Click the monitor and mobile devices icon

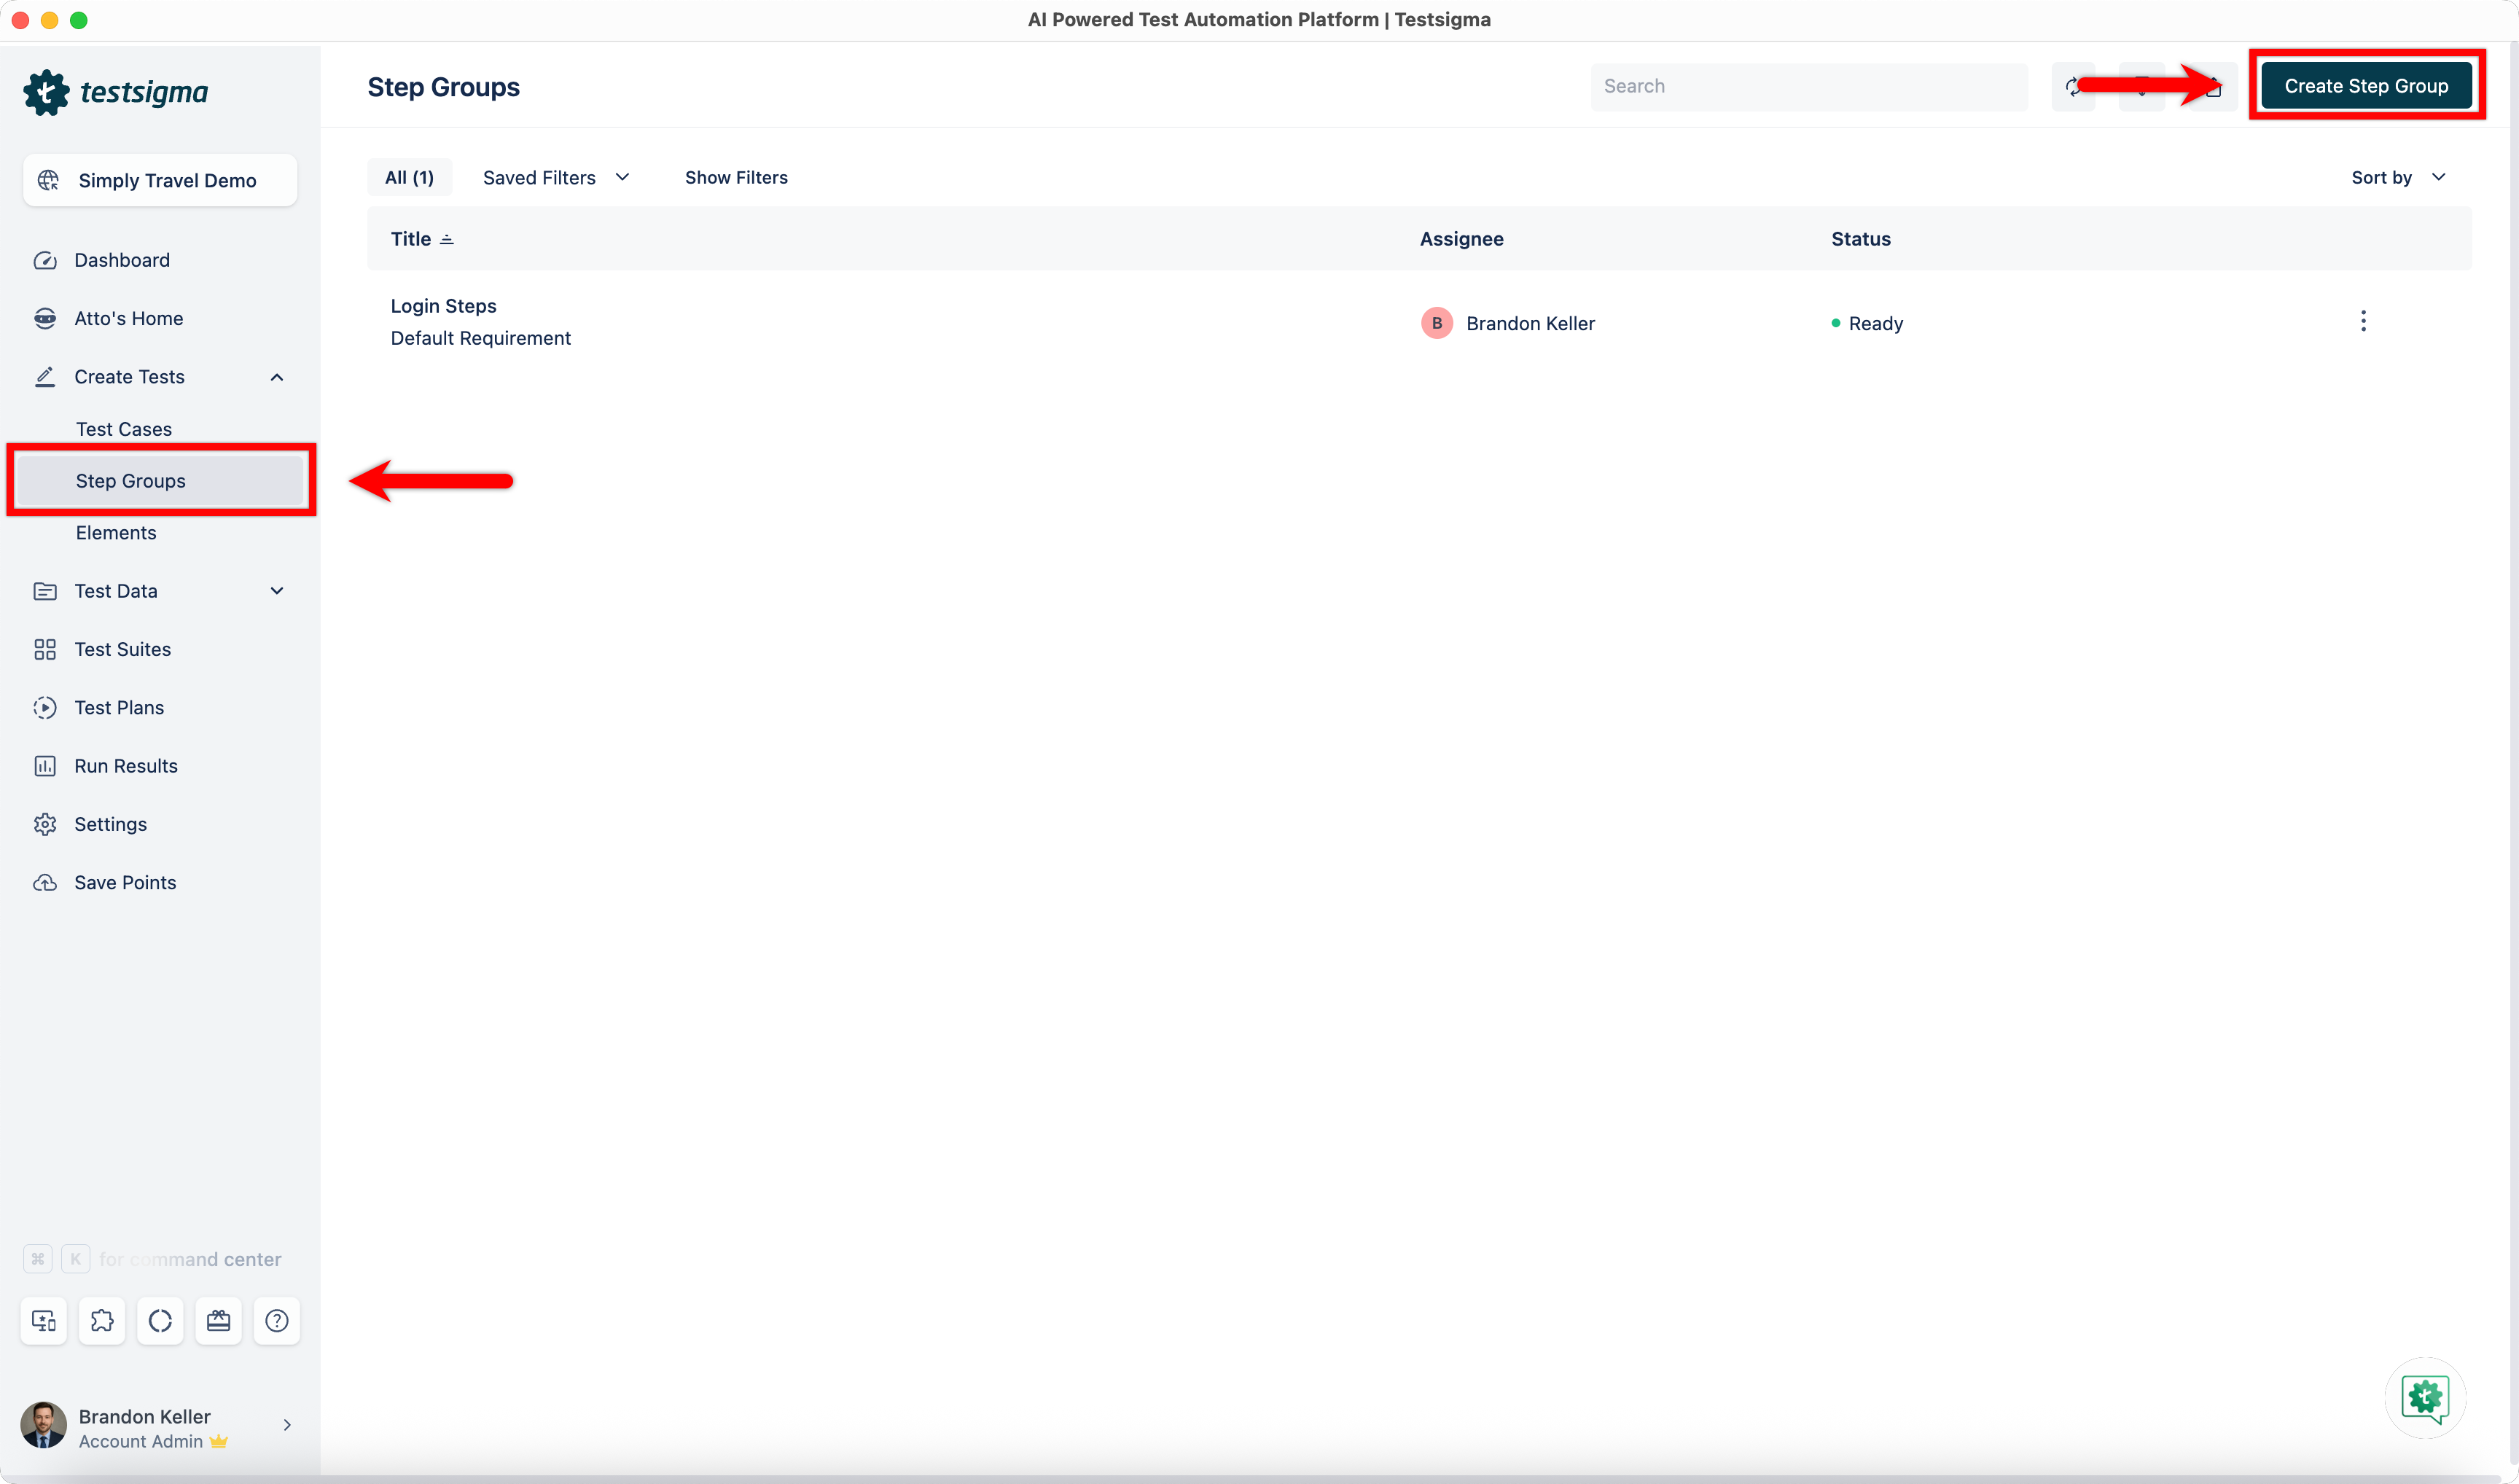tap(44, 1321)
